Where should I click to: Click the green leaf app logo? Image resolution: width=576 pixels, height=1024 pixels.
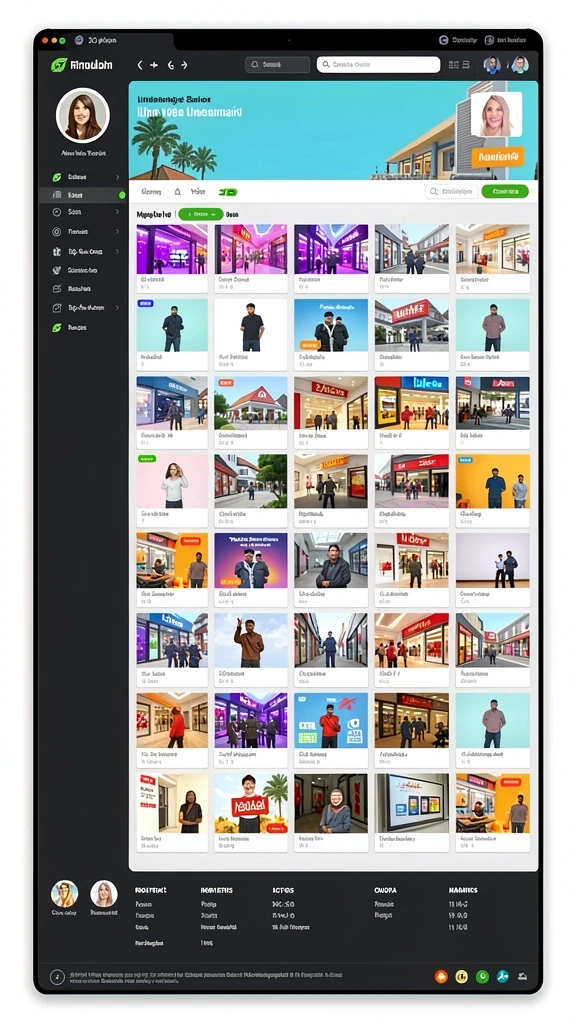point(58,65)
